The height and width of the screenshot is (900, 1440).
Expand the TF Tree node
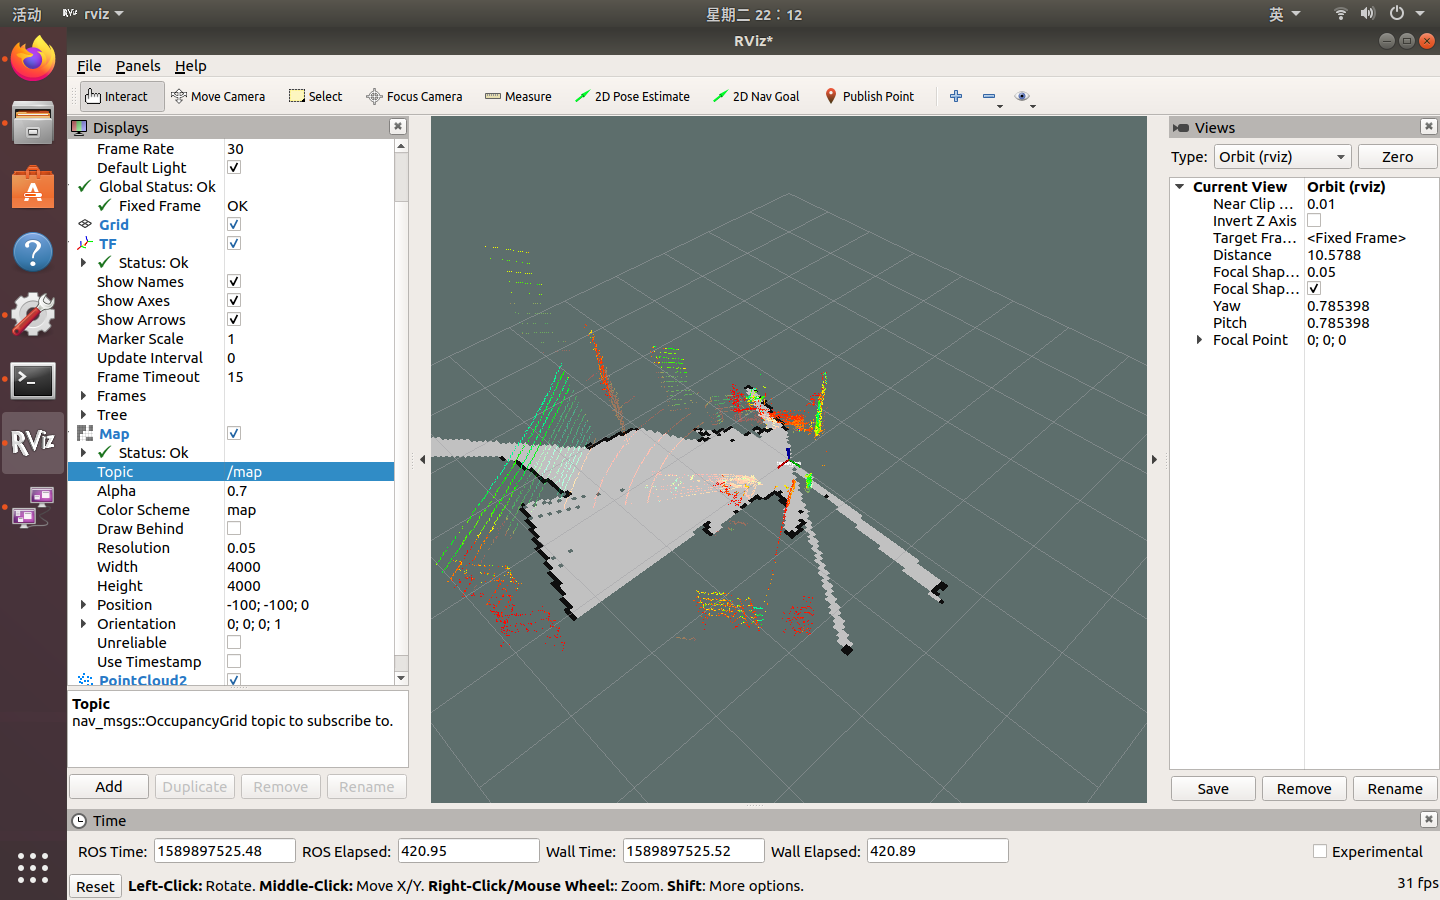click(x=83, y=415)
